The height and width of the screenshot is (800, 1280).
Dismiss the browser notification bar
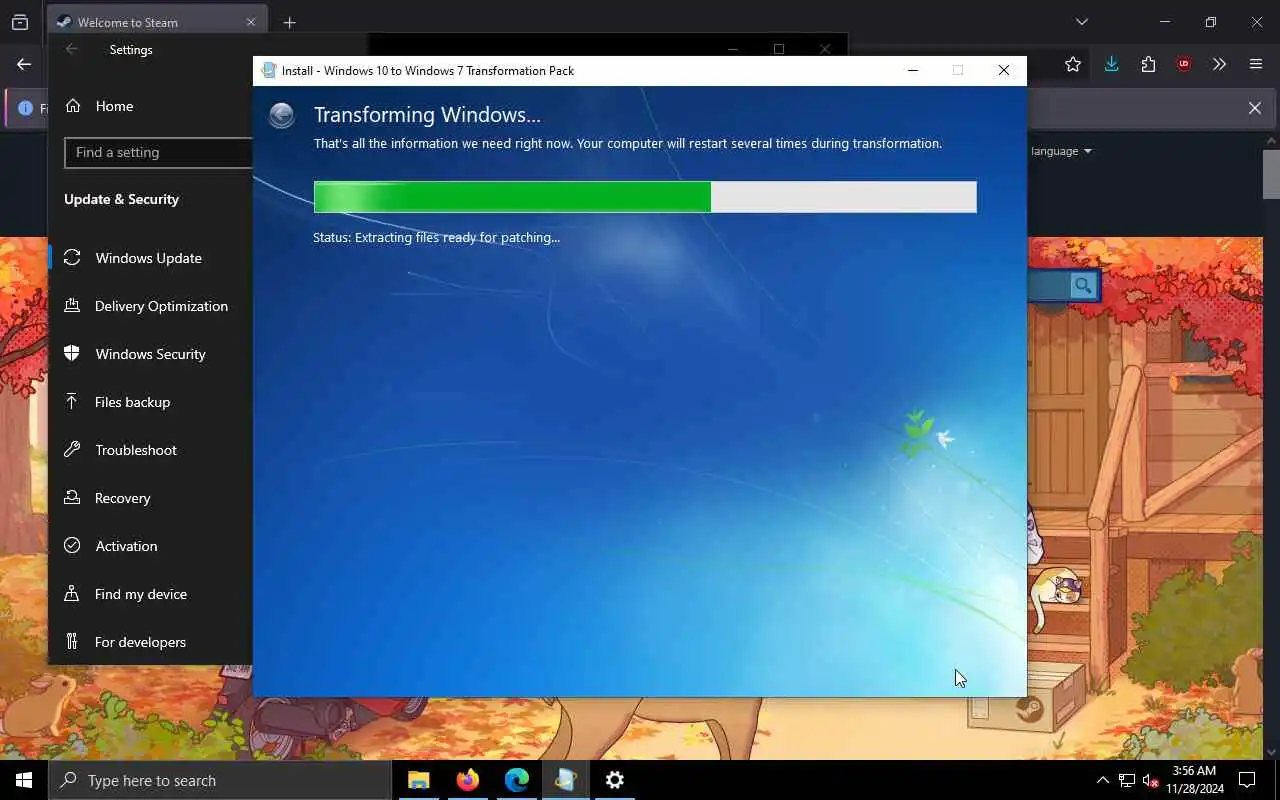coord(1254,108)
